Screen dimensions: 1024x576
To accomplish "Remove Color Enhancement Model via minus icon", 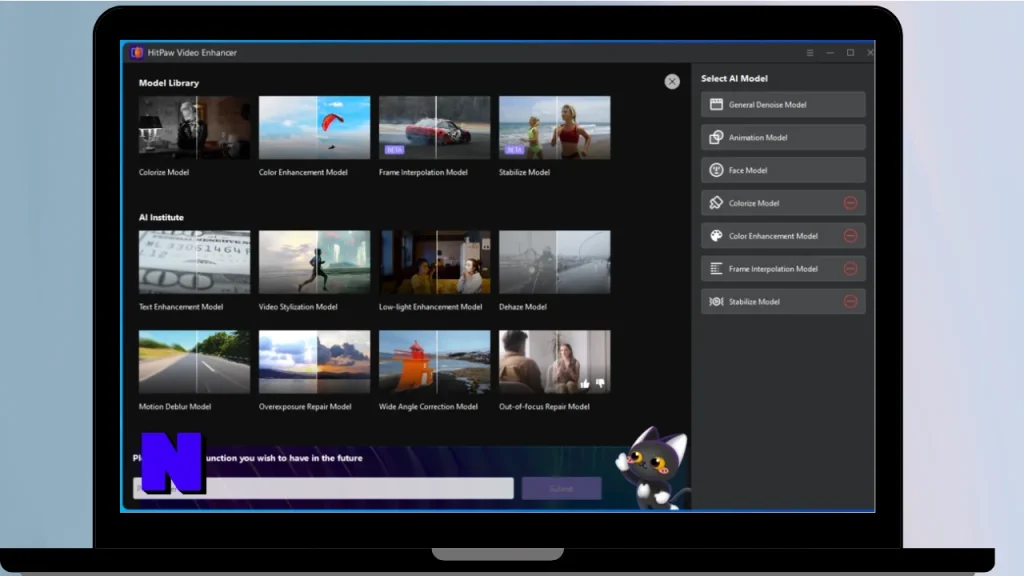I will click(850, 236).
